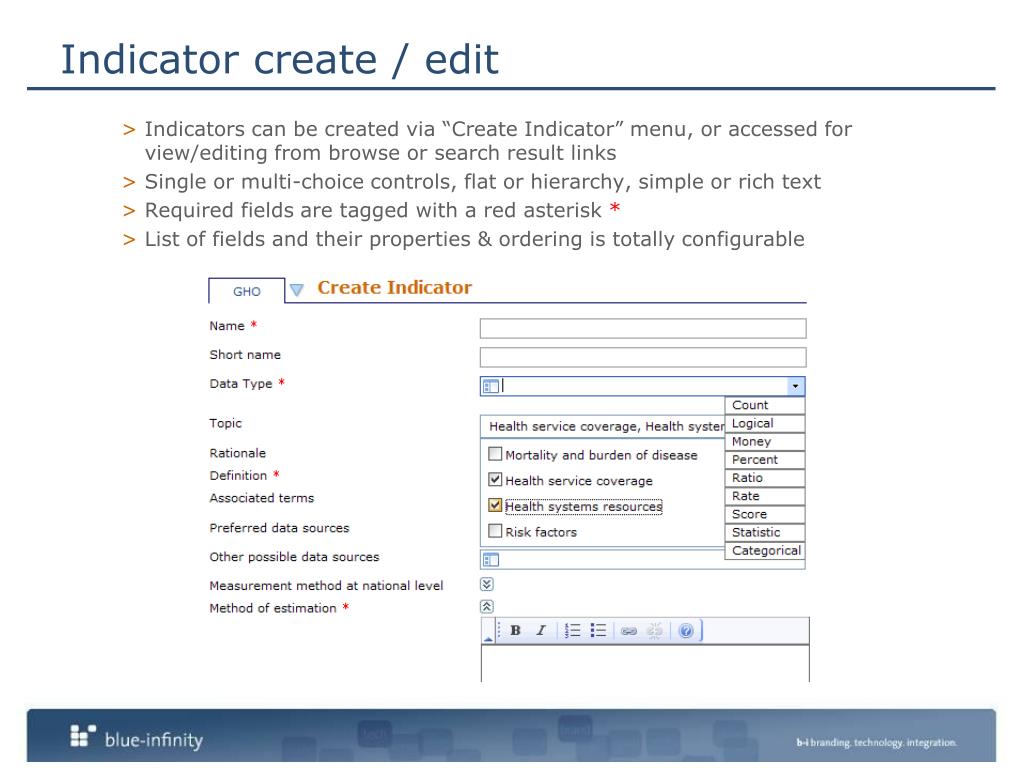Click inside Method of estimation text area
The height and width of the screenshot is (768, 1024).
click(645, 664)
